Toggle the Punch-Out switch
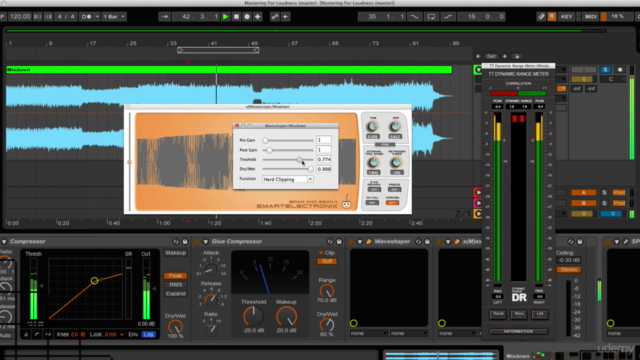640x360 pixels. 448,17
